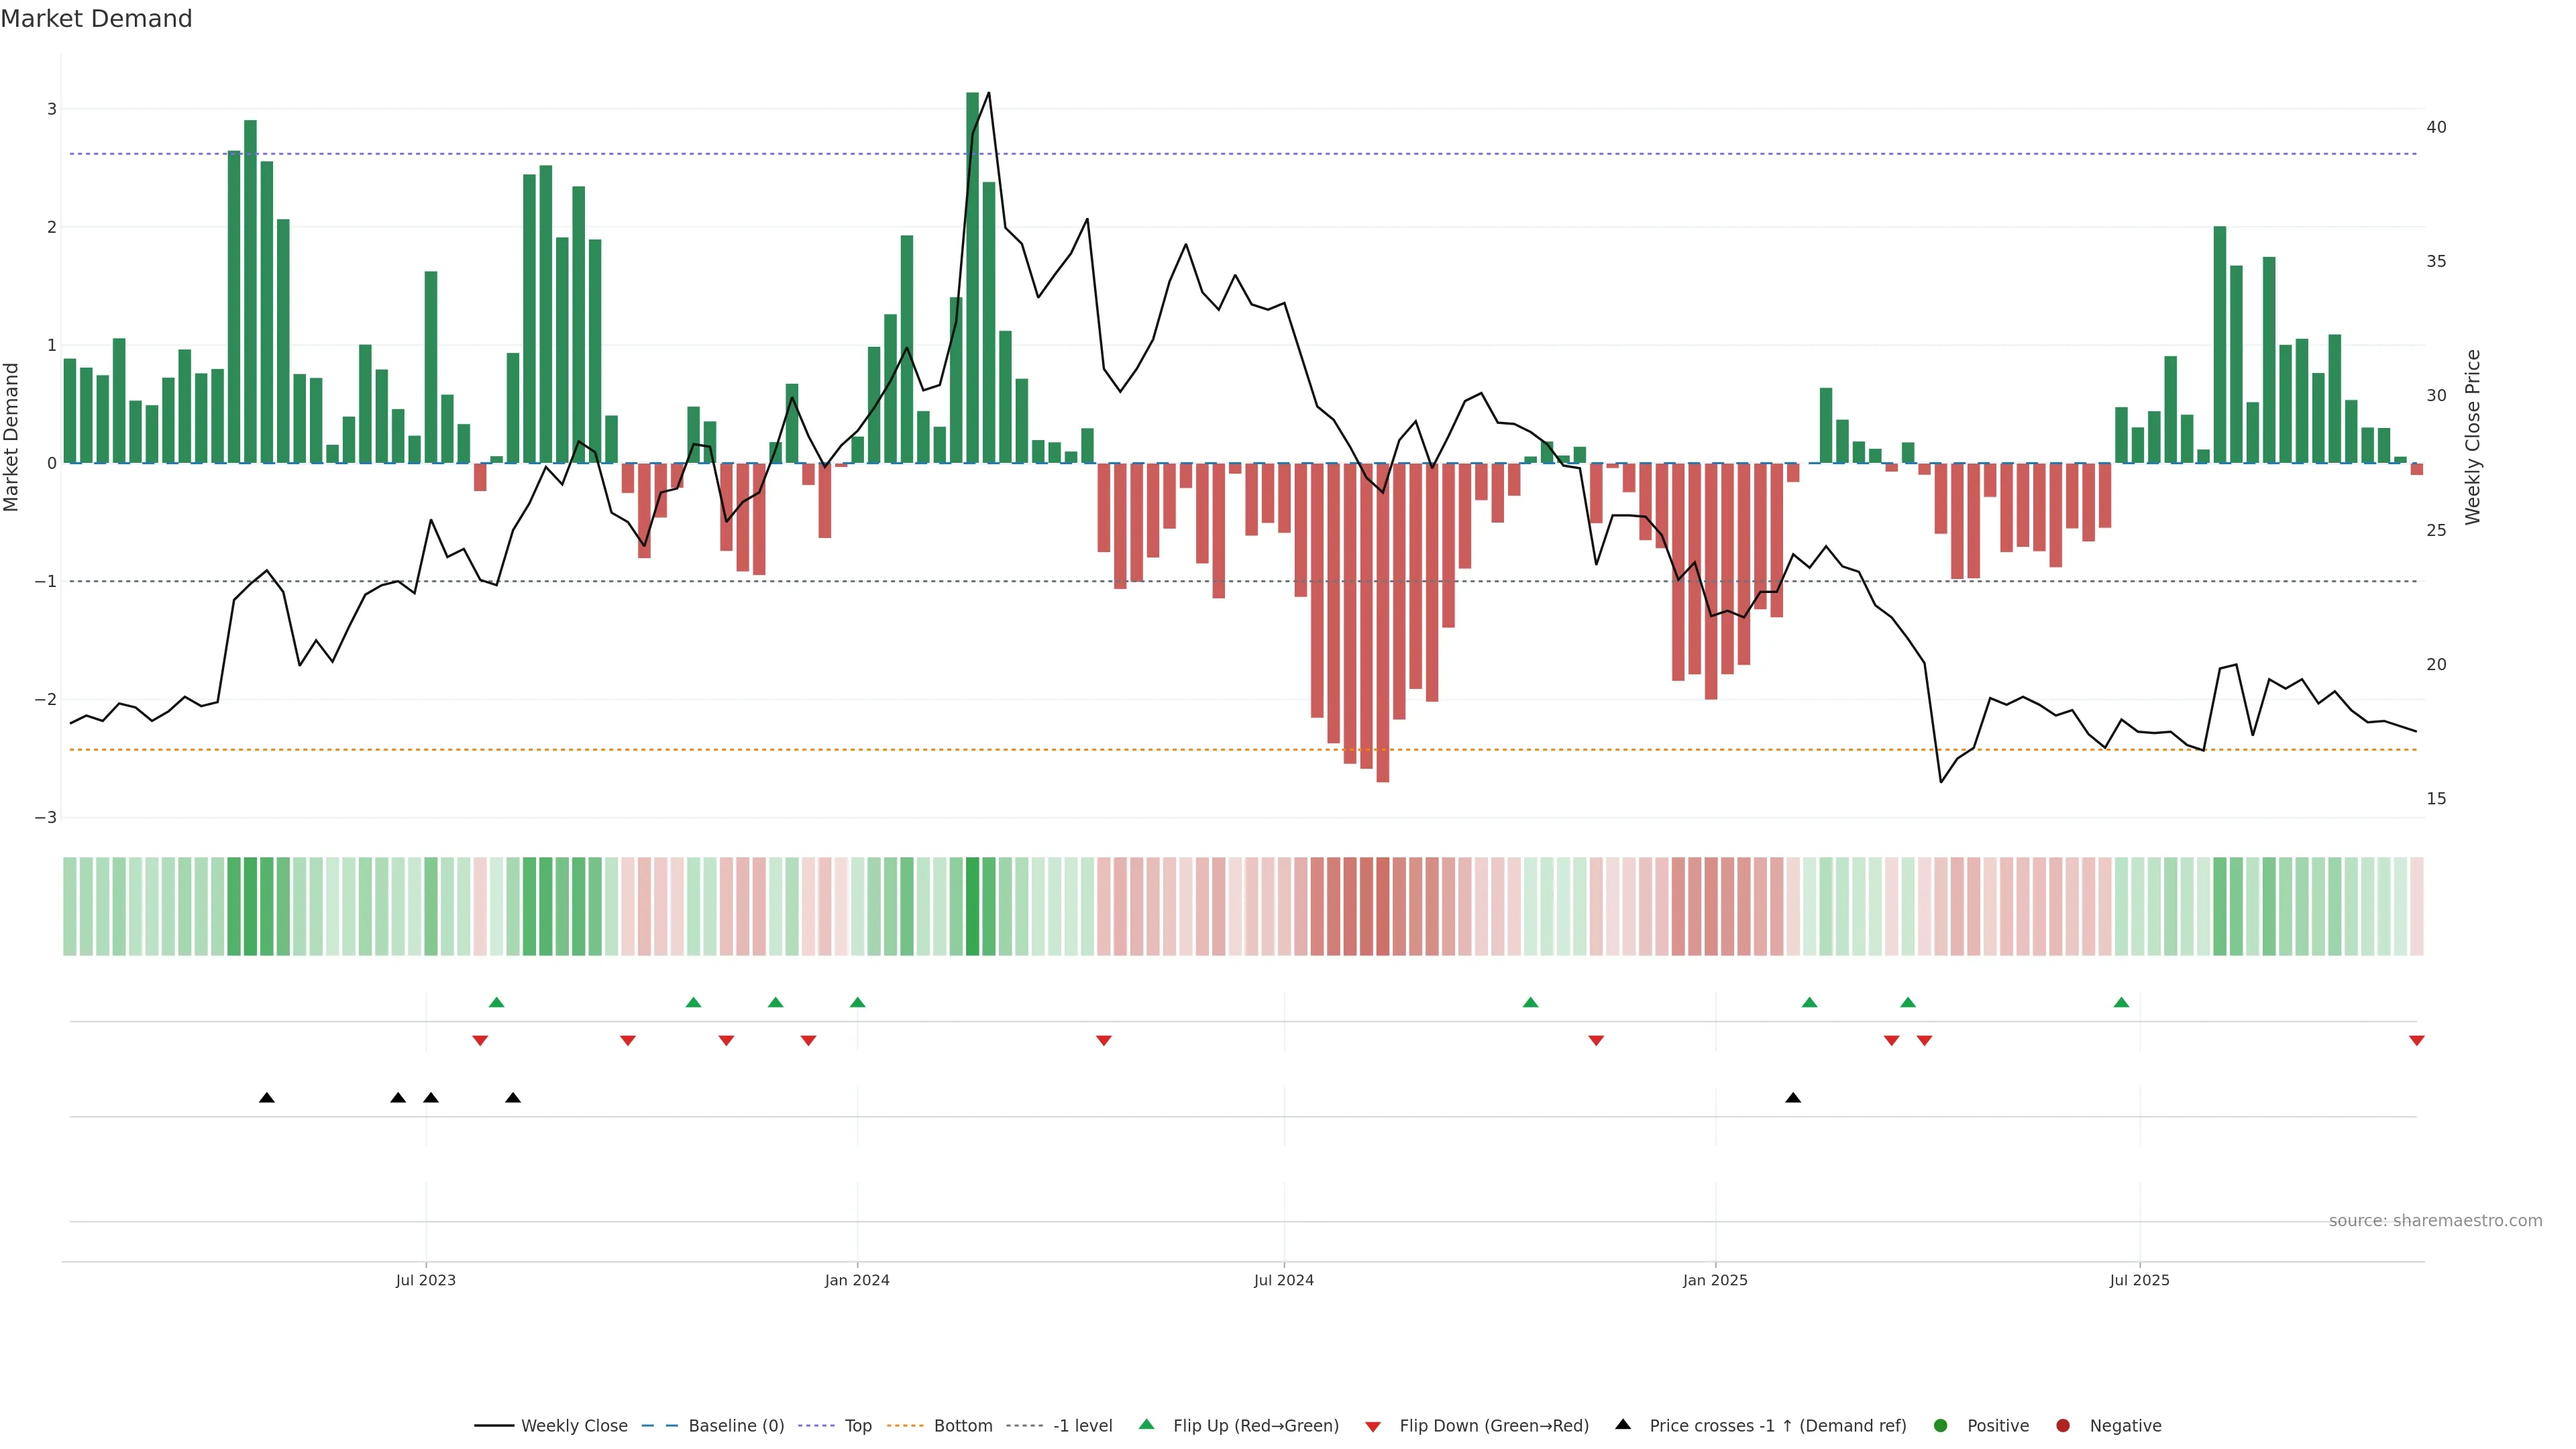Click the red Negative circle in the legend
This screenshot has width=2576, height=1449.
(2063, 1425)
